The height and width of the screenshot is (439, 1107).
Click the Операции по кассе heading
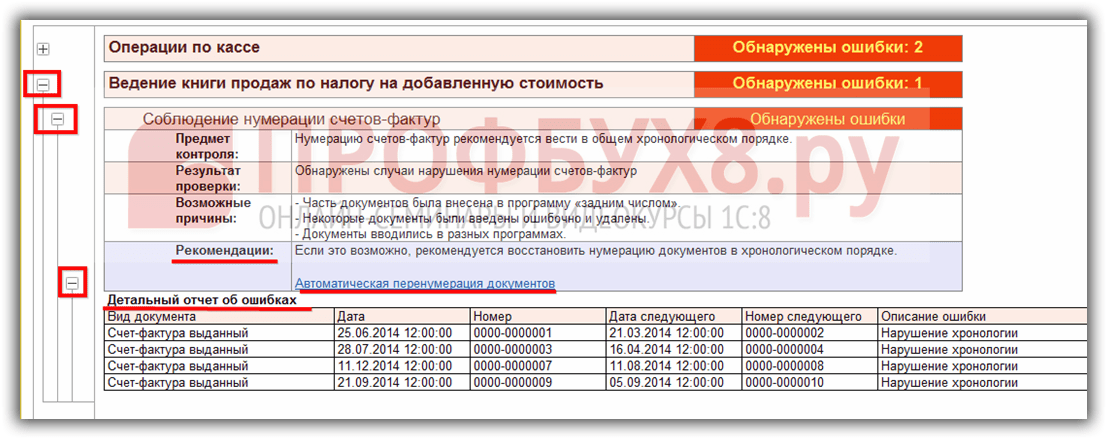click(184, 48)
